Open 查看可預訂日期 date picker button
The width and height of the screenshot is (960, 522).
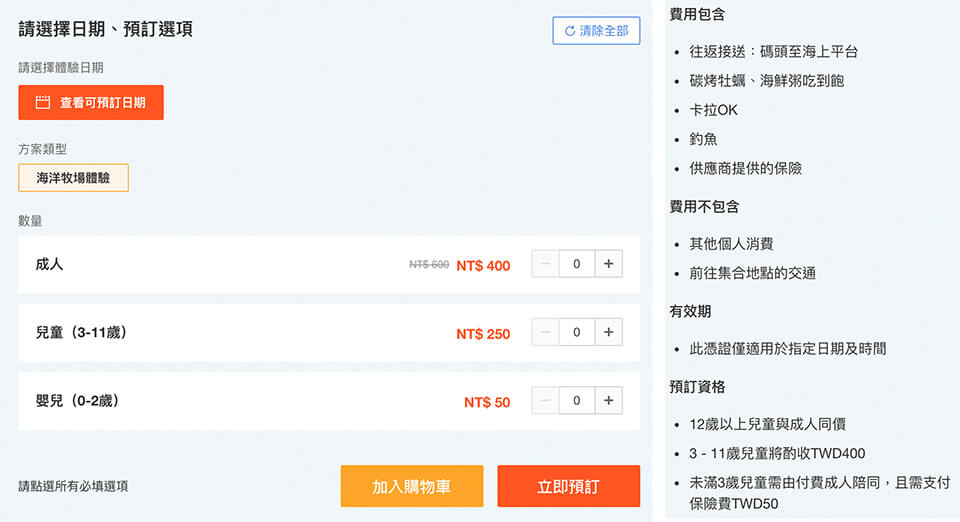(x=91, y=102)
